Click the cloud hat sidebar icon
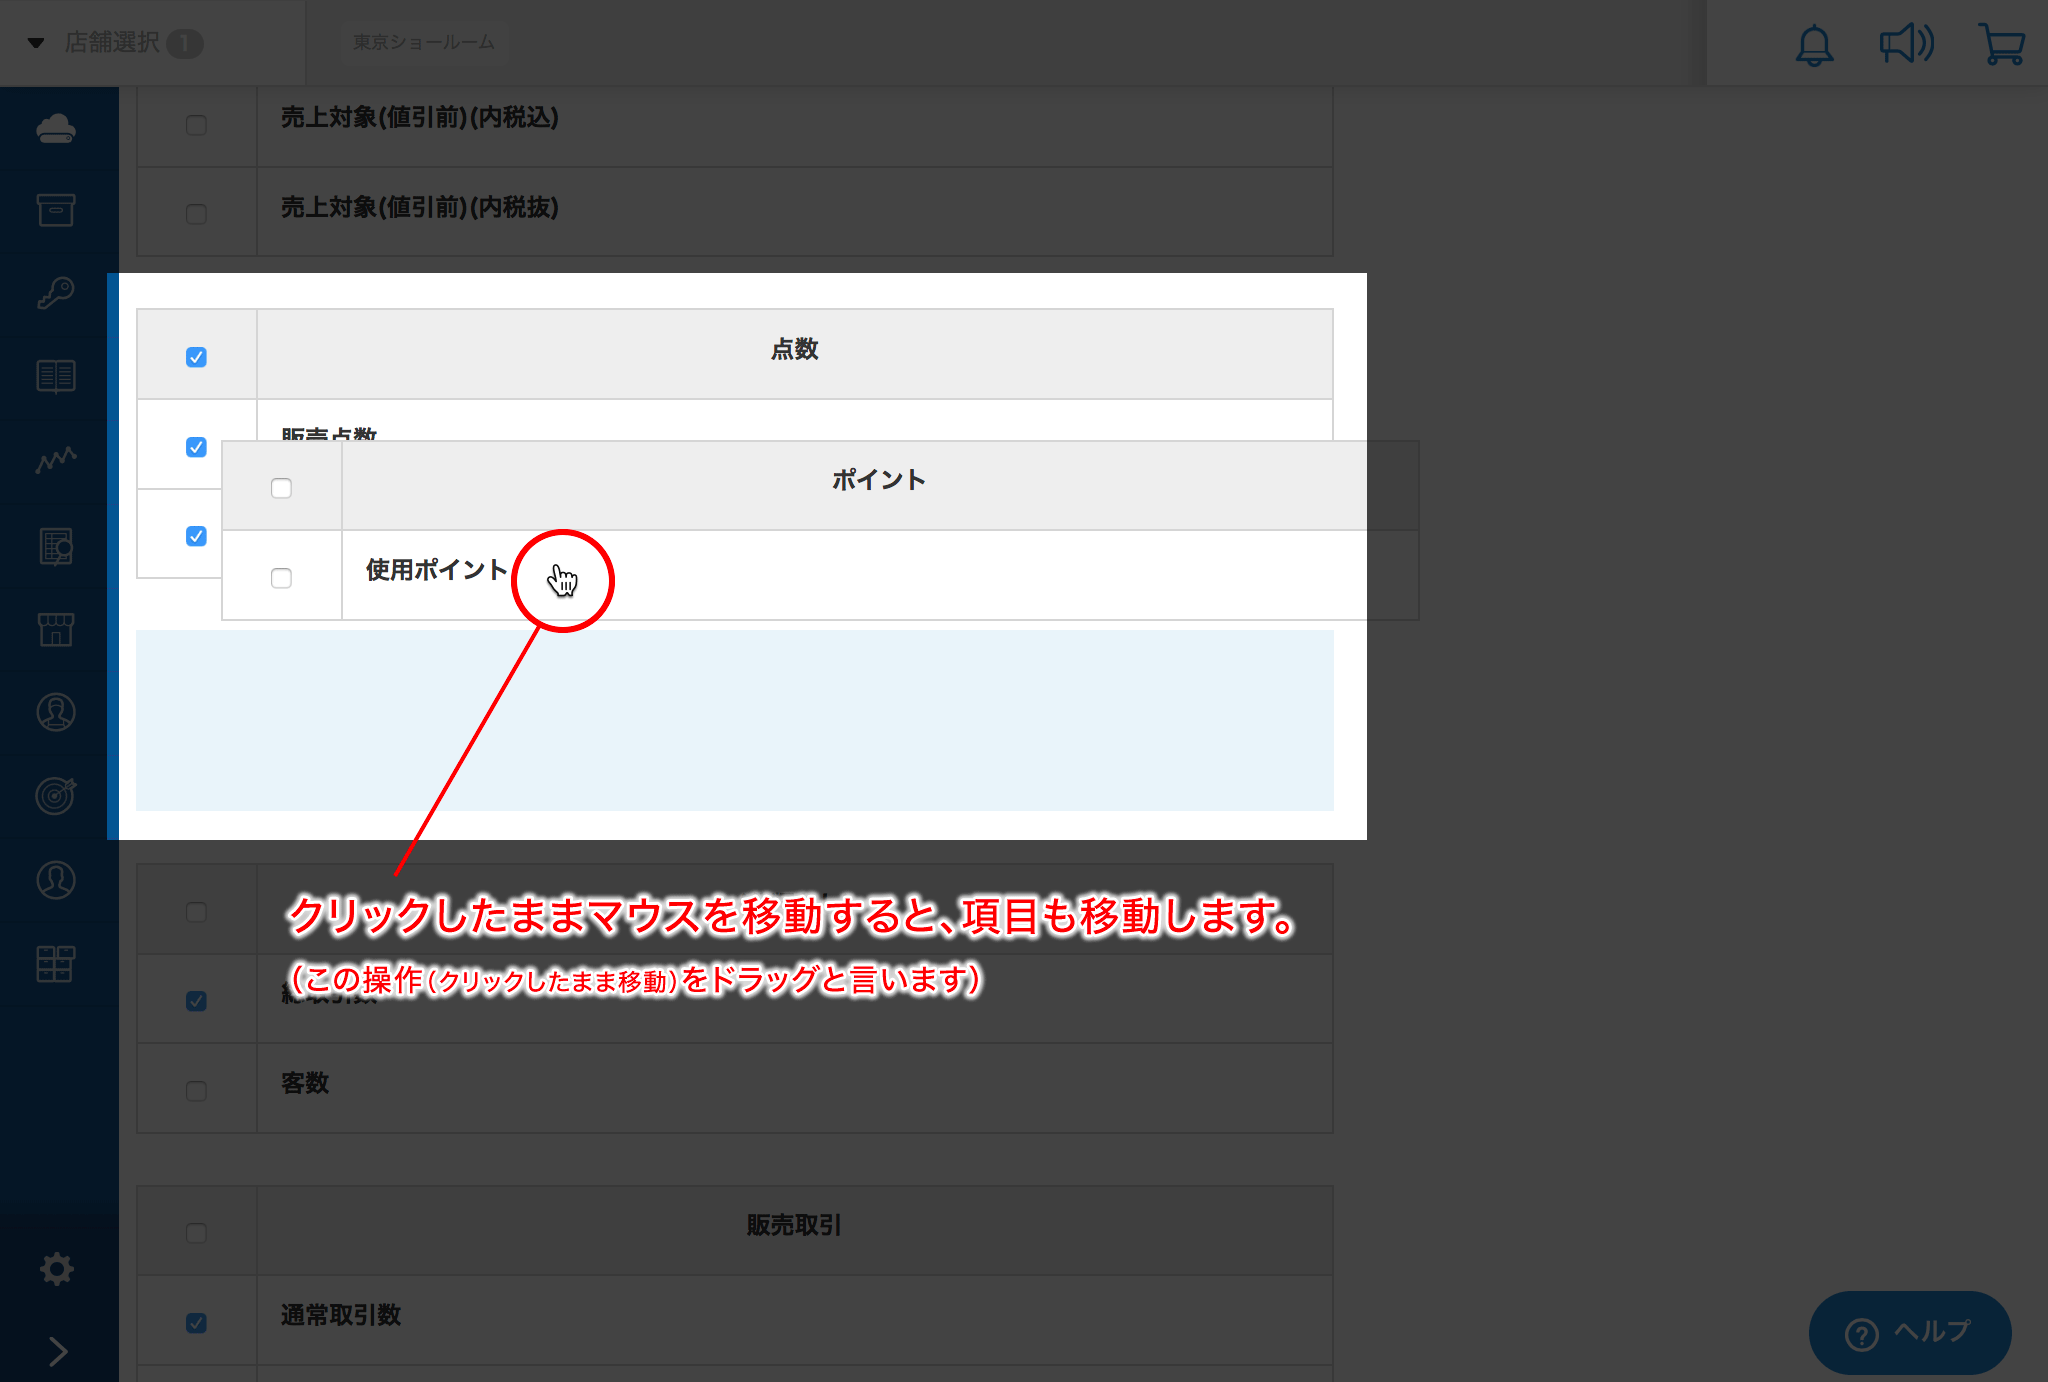Screen dimensions: 2048x1382 (x=56, y=129)
